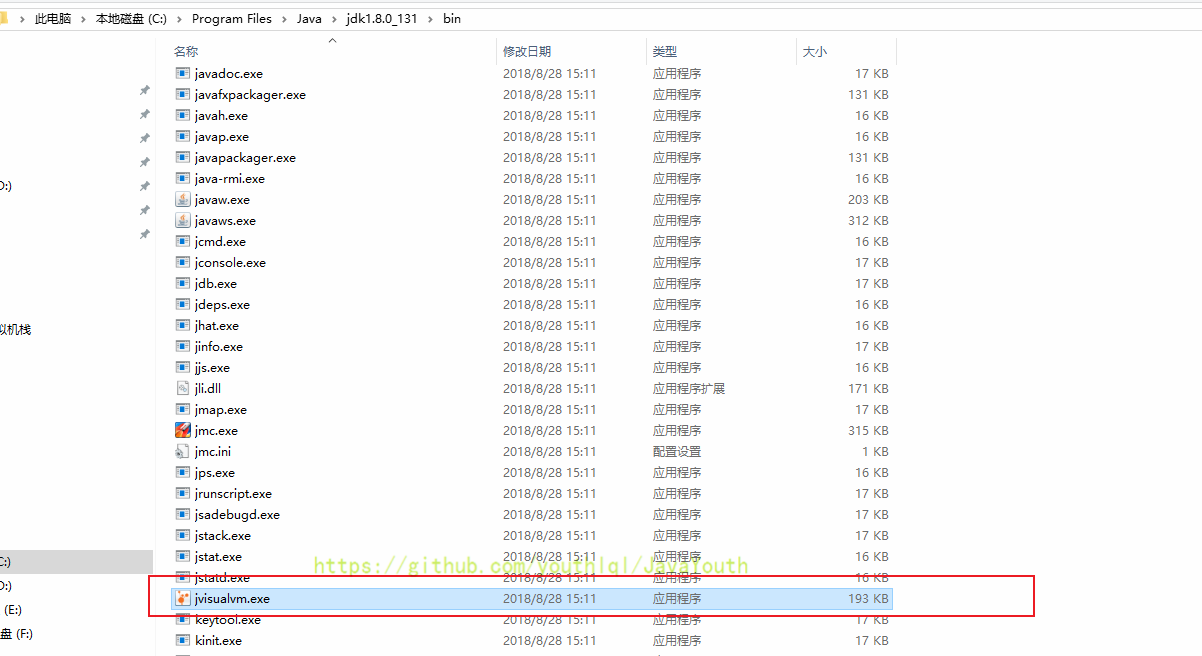Click the jmap.exe file icon
Viewport: 1202px width, 656px height.
coord(182,409)
